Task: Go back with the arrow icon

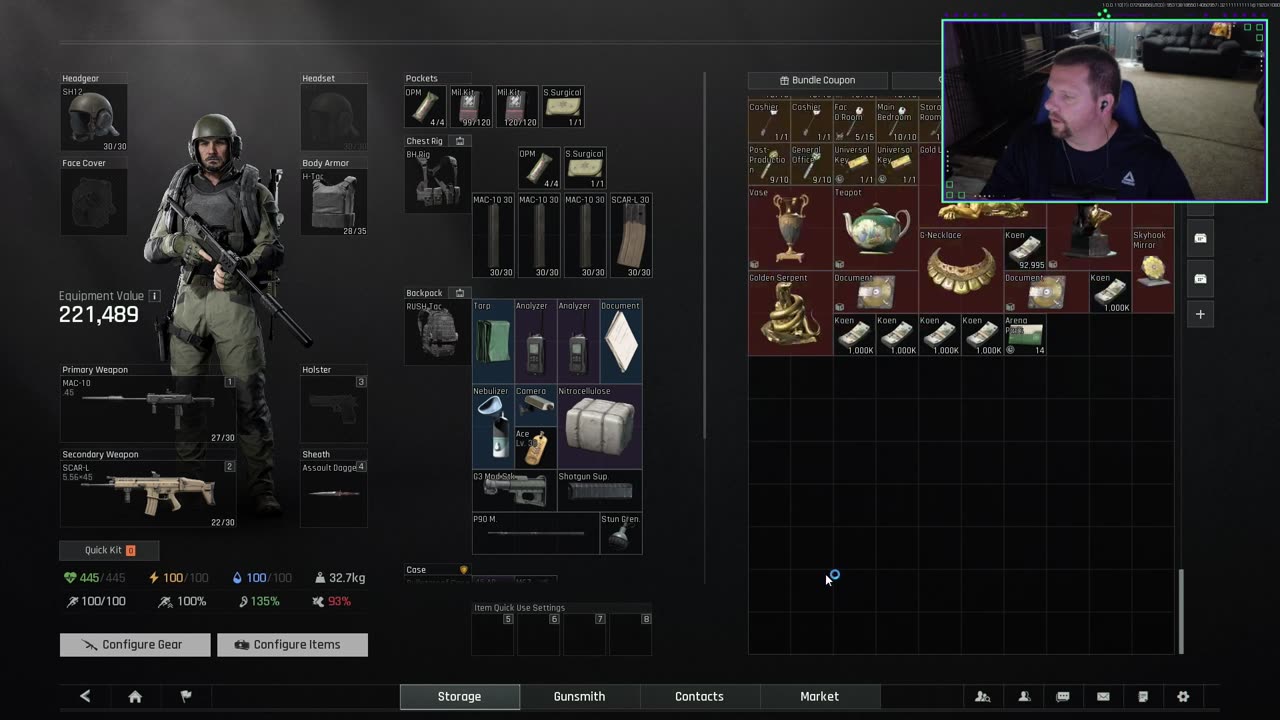Action: (x=85, y=696)
